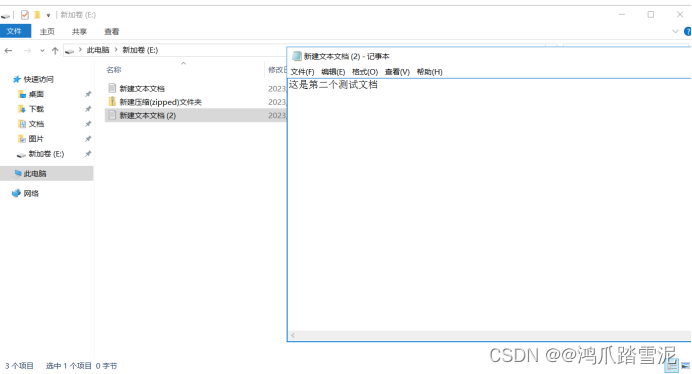This screenshot has height=374, width=692.
Task: Switch to the 主页 ribbon tab
Action: click(47, 32)
